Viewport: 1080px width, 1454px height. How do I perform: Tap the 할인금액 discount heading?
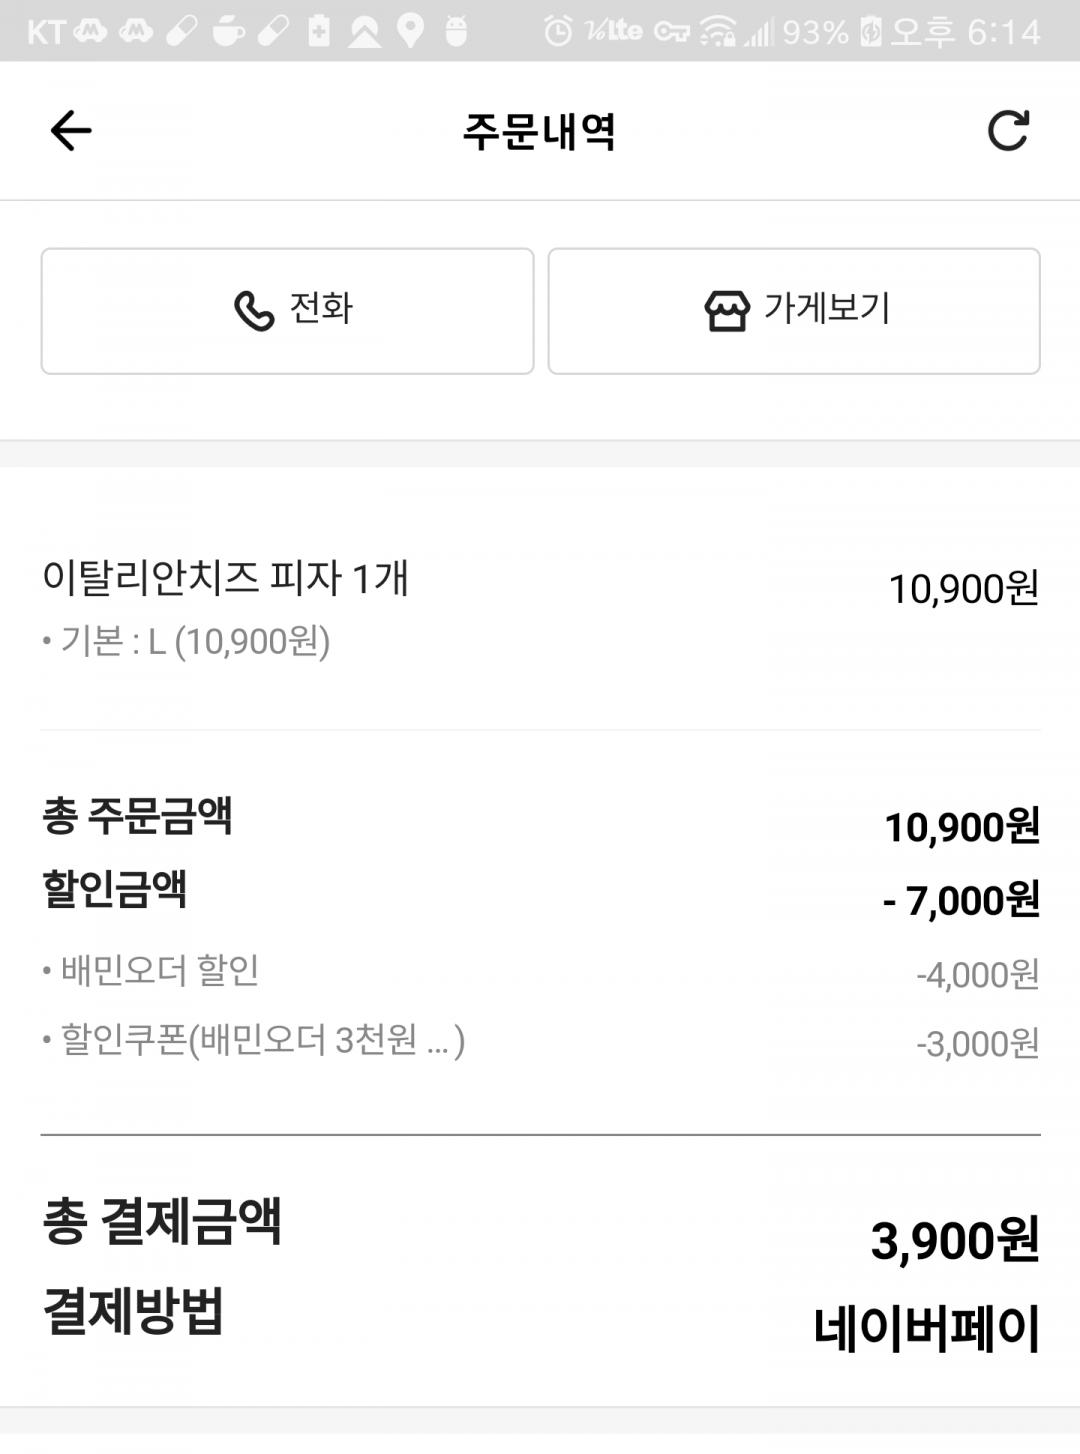click(115, 888)
